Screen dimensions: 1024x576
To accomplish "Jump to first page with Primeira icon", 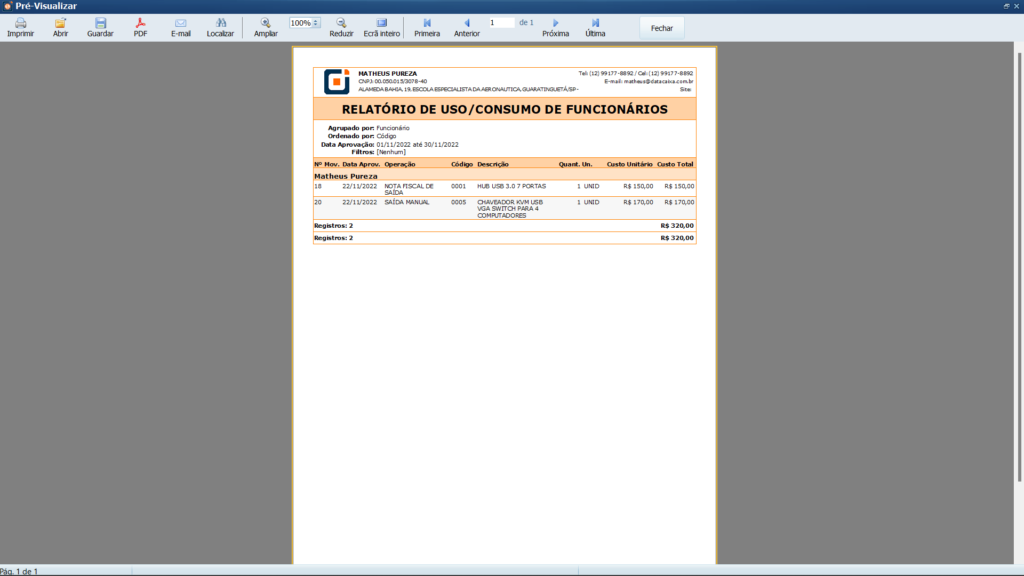I will pyautogui.click(x=427, y=25).
